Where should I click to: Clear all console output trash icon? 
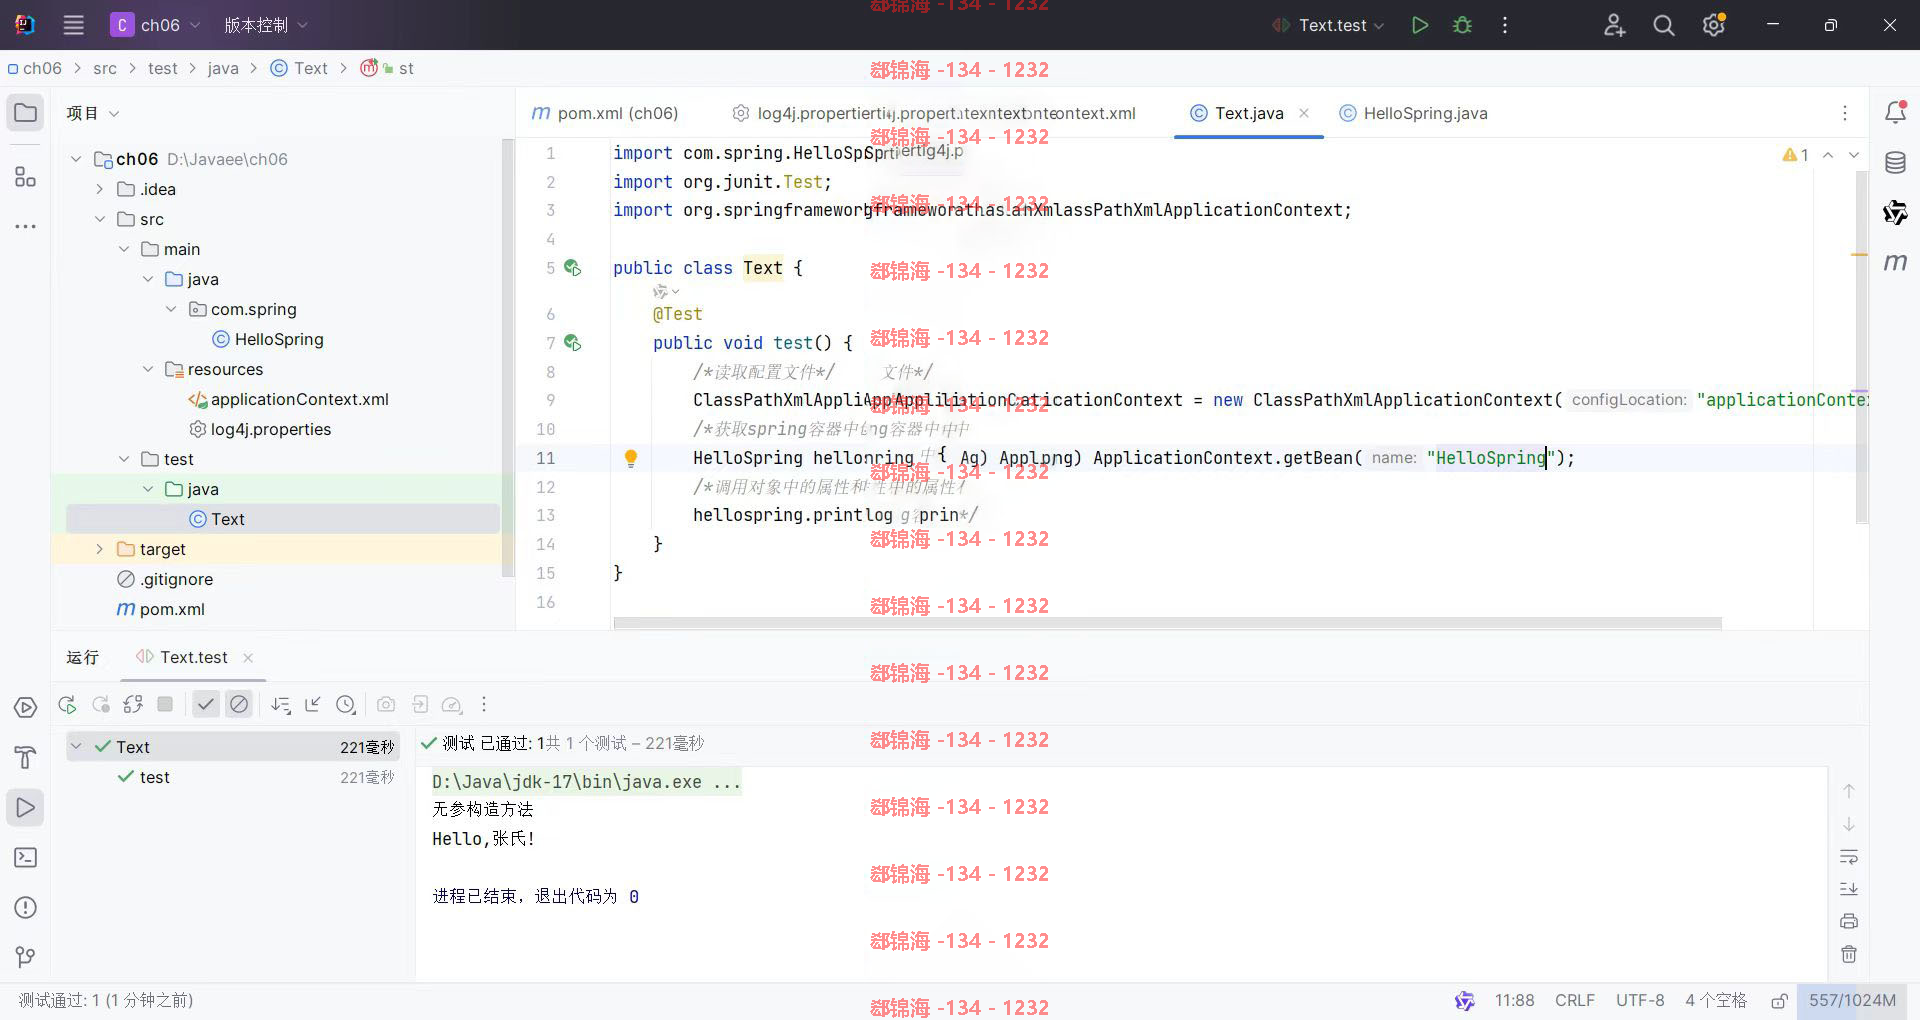[x=1849, y=954]
